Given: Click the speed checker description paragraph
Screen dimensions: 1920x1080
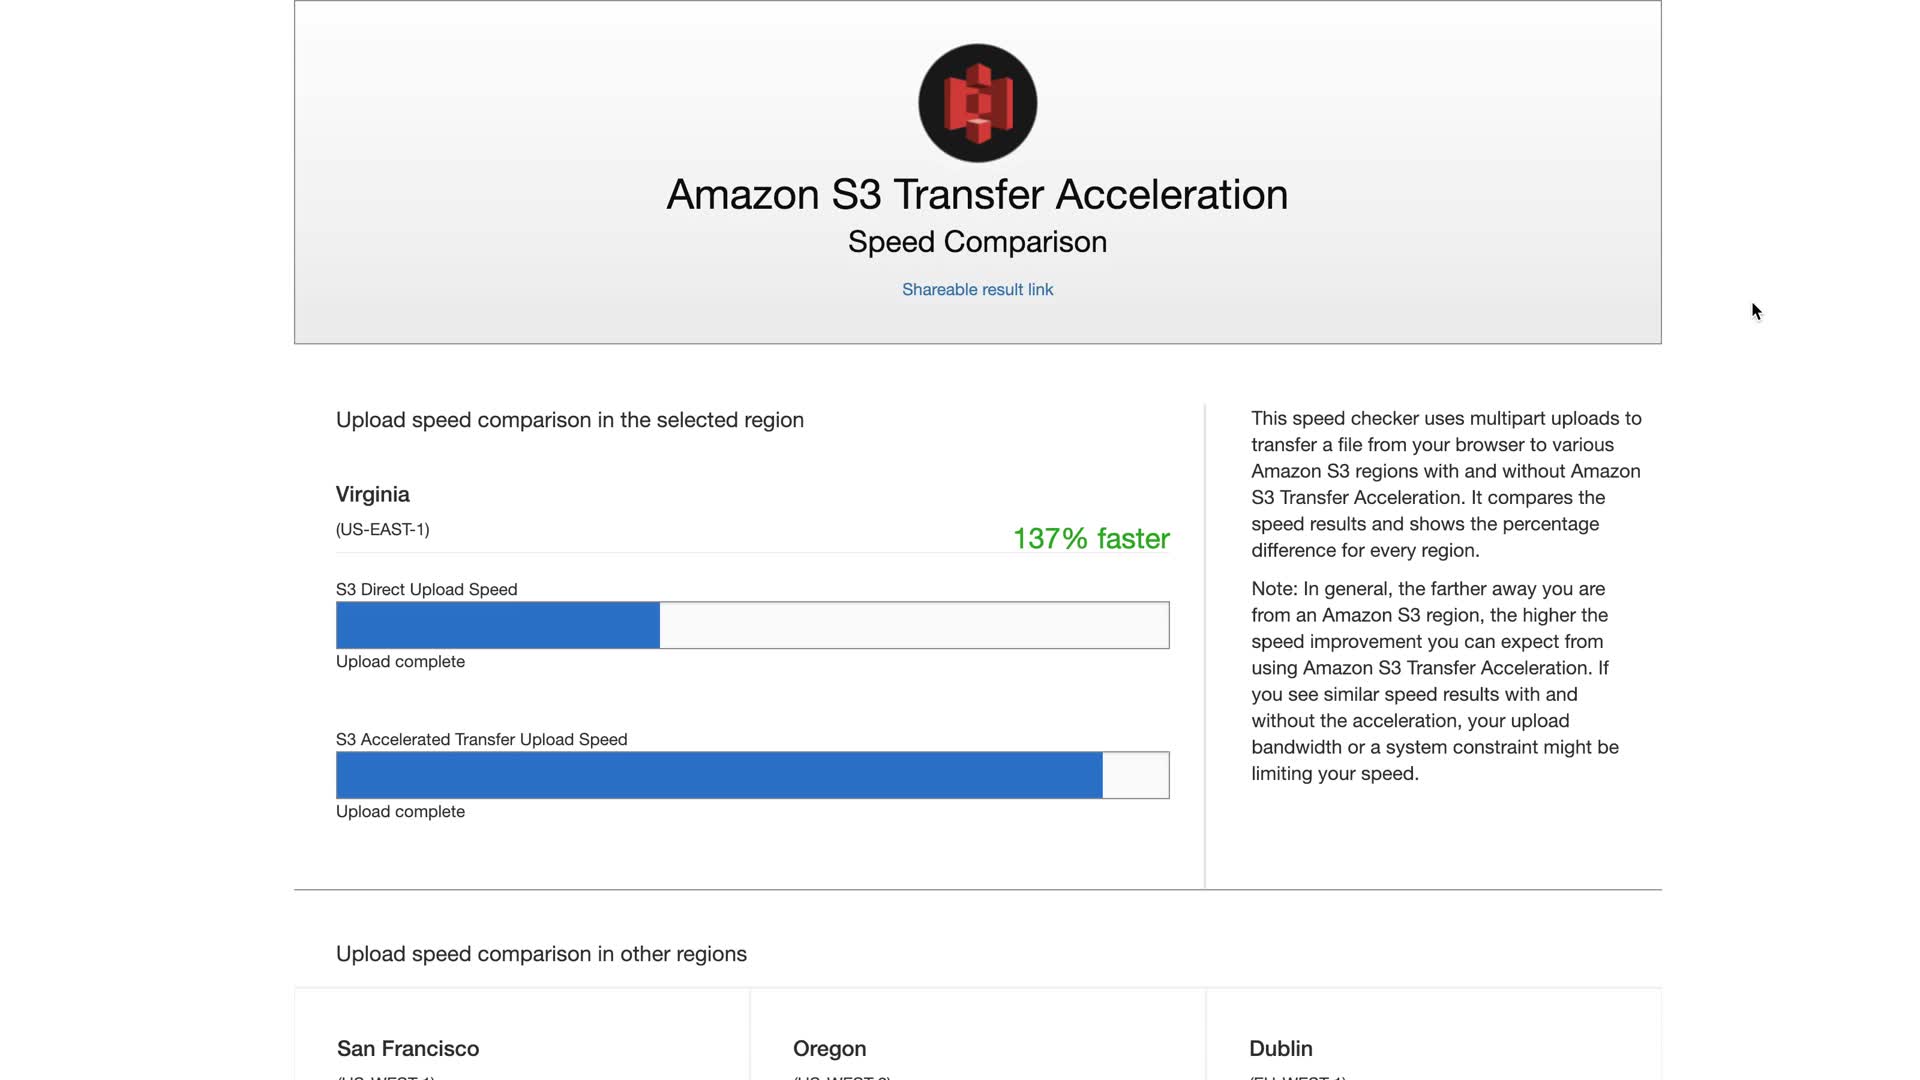Looking at the screenshot, I should tap(1445, 484).
